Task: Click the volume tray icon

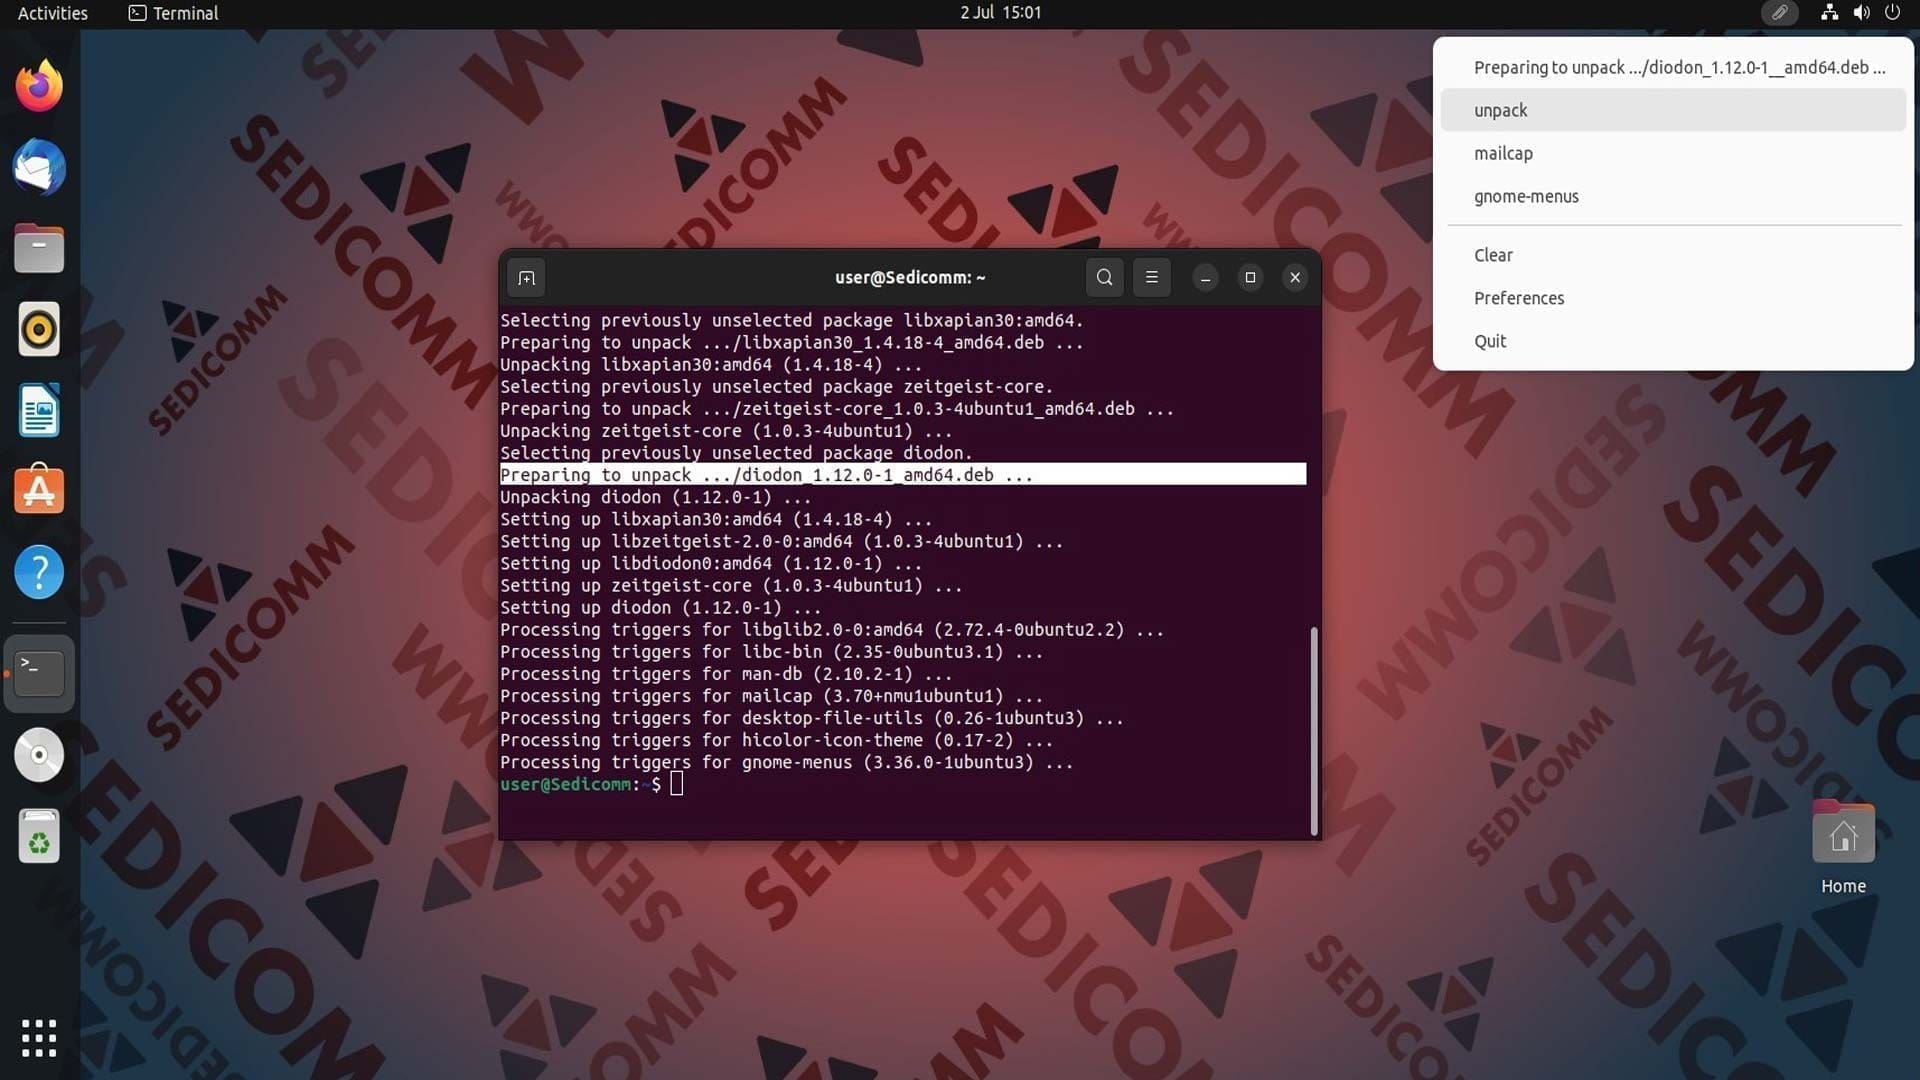Action: pyautogui.click(x=1861, y=13)
